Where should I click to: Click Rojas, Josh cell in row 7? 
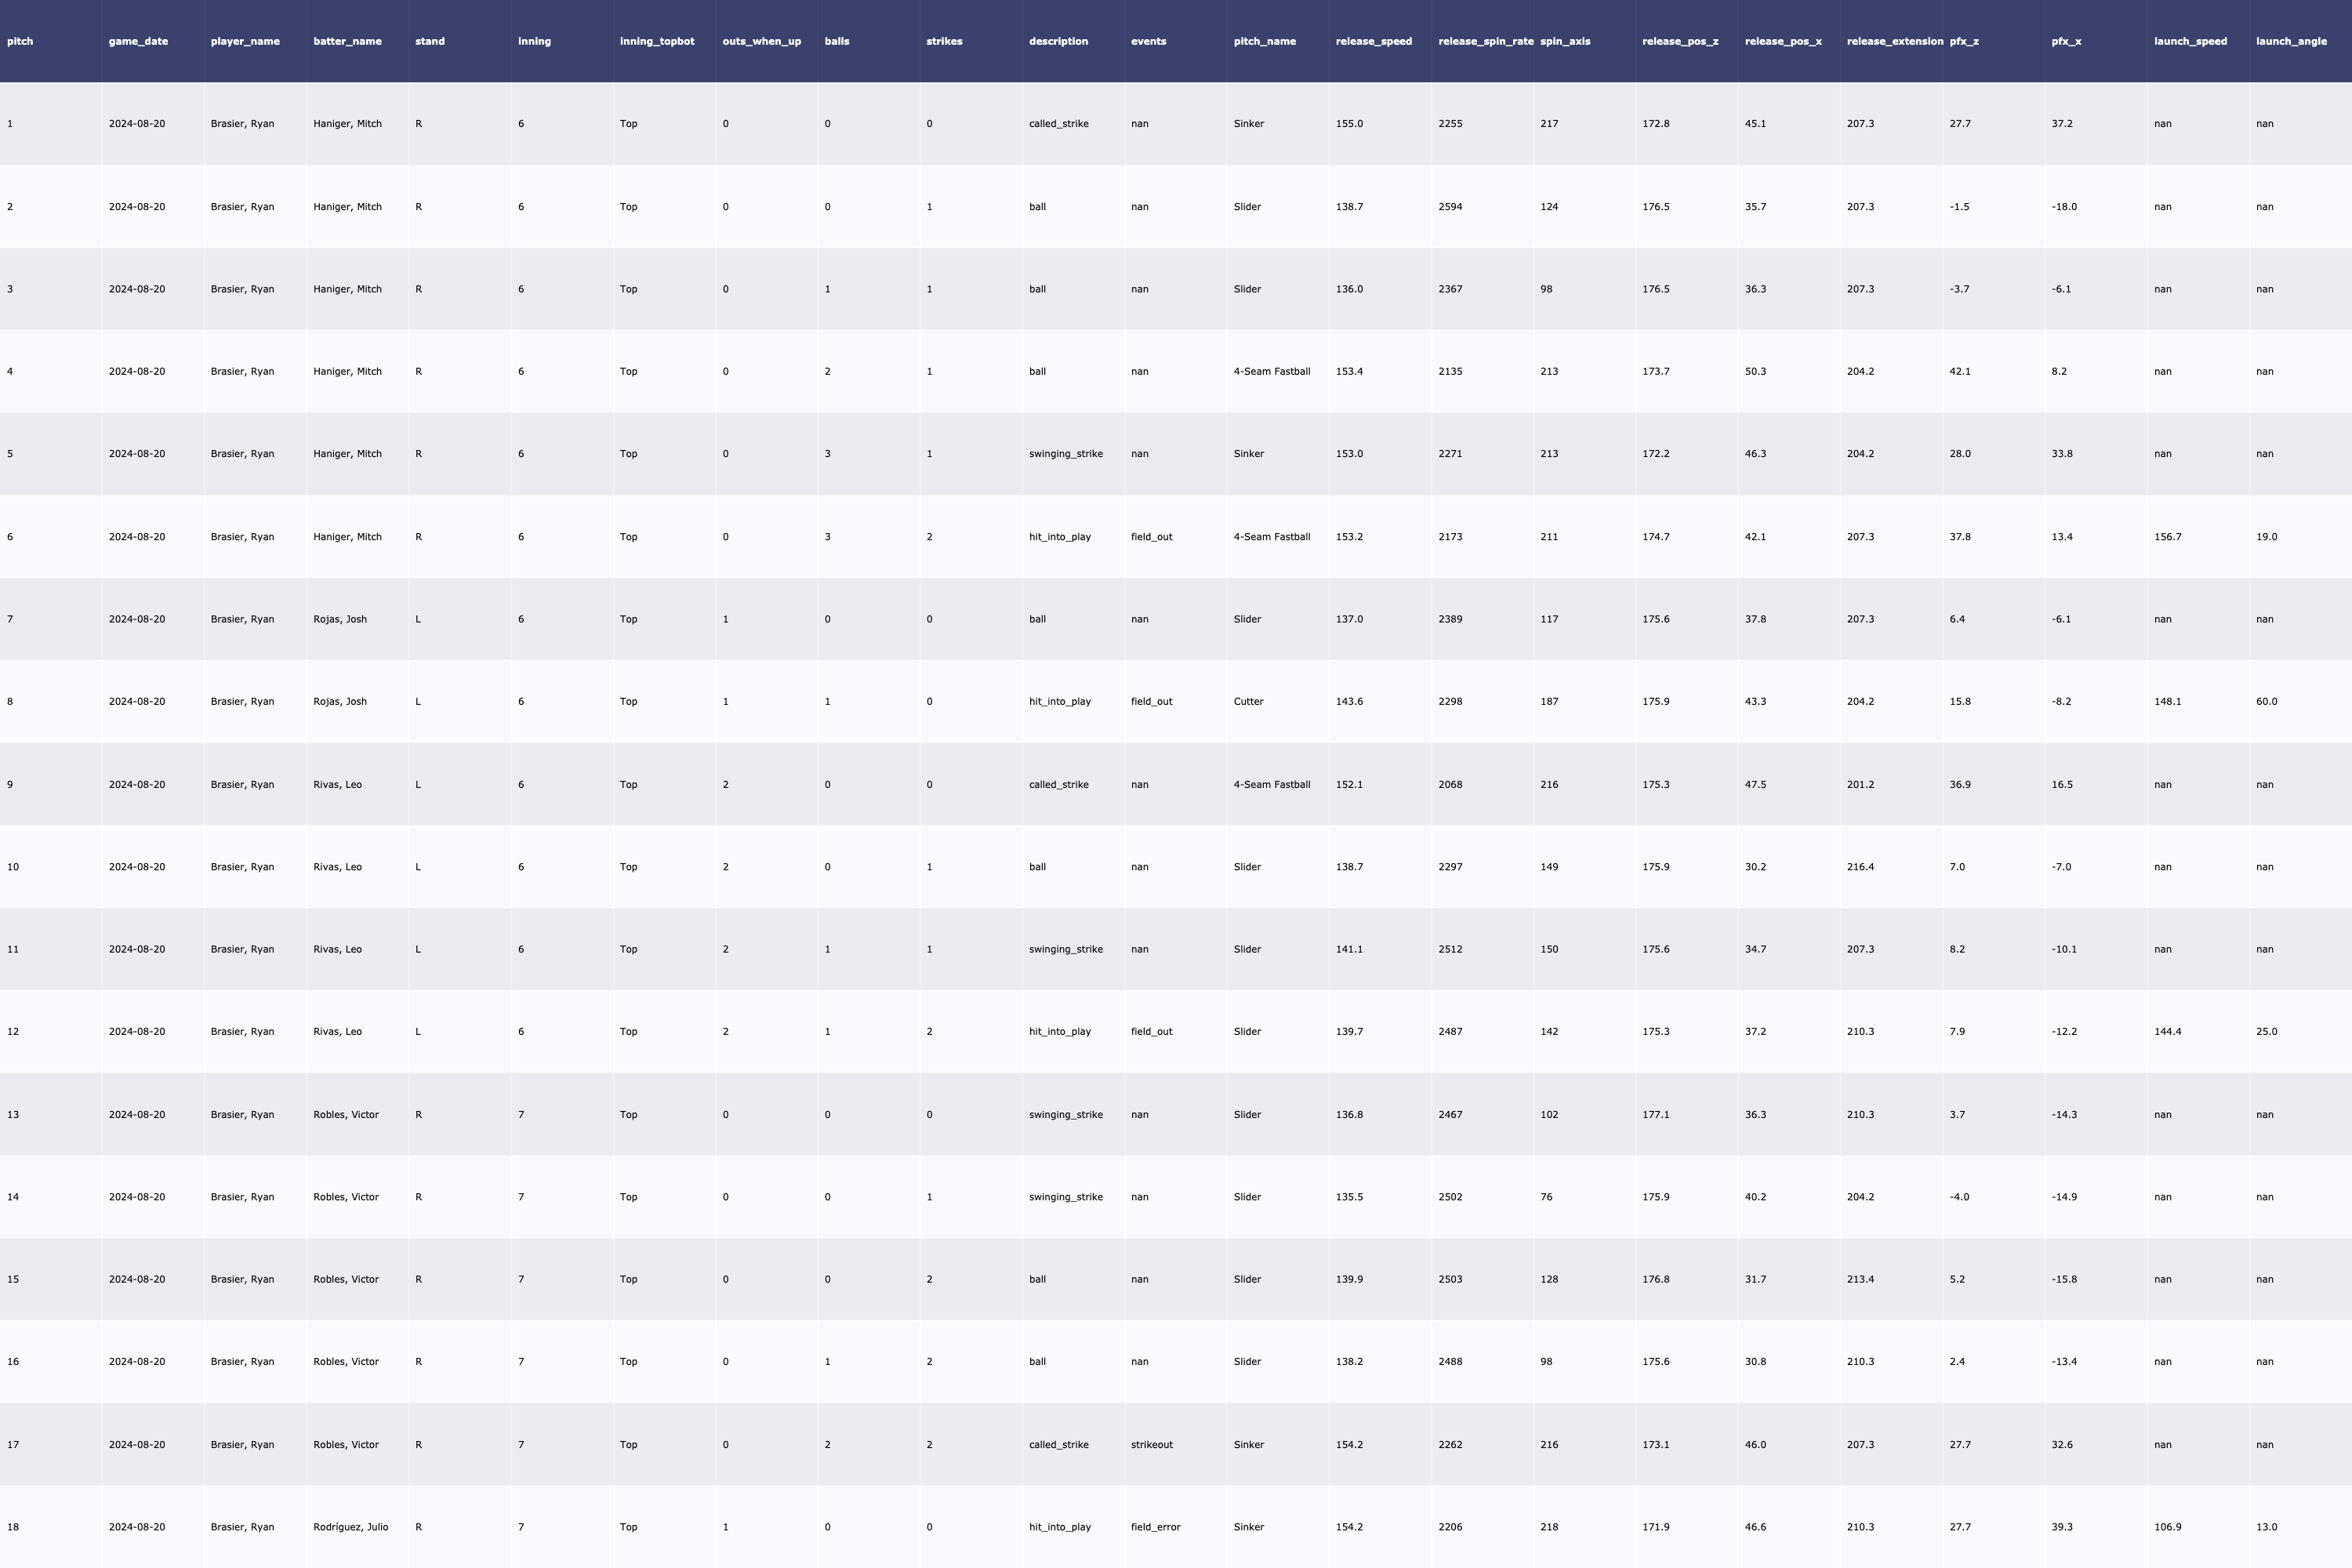coord(339,619)
